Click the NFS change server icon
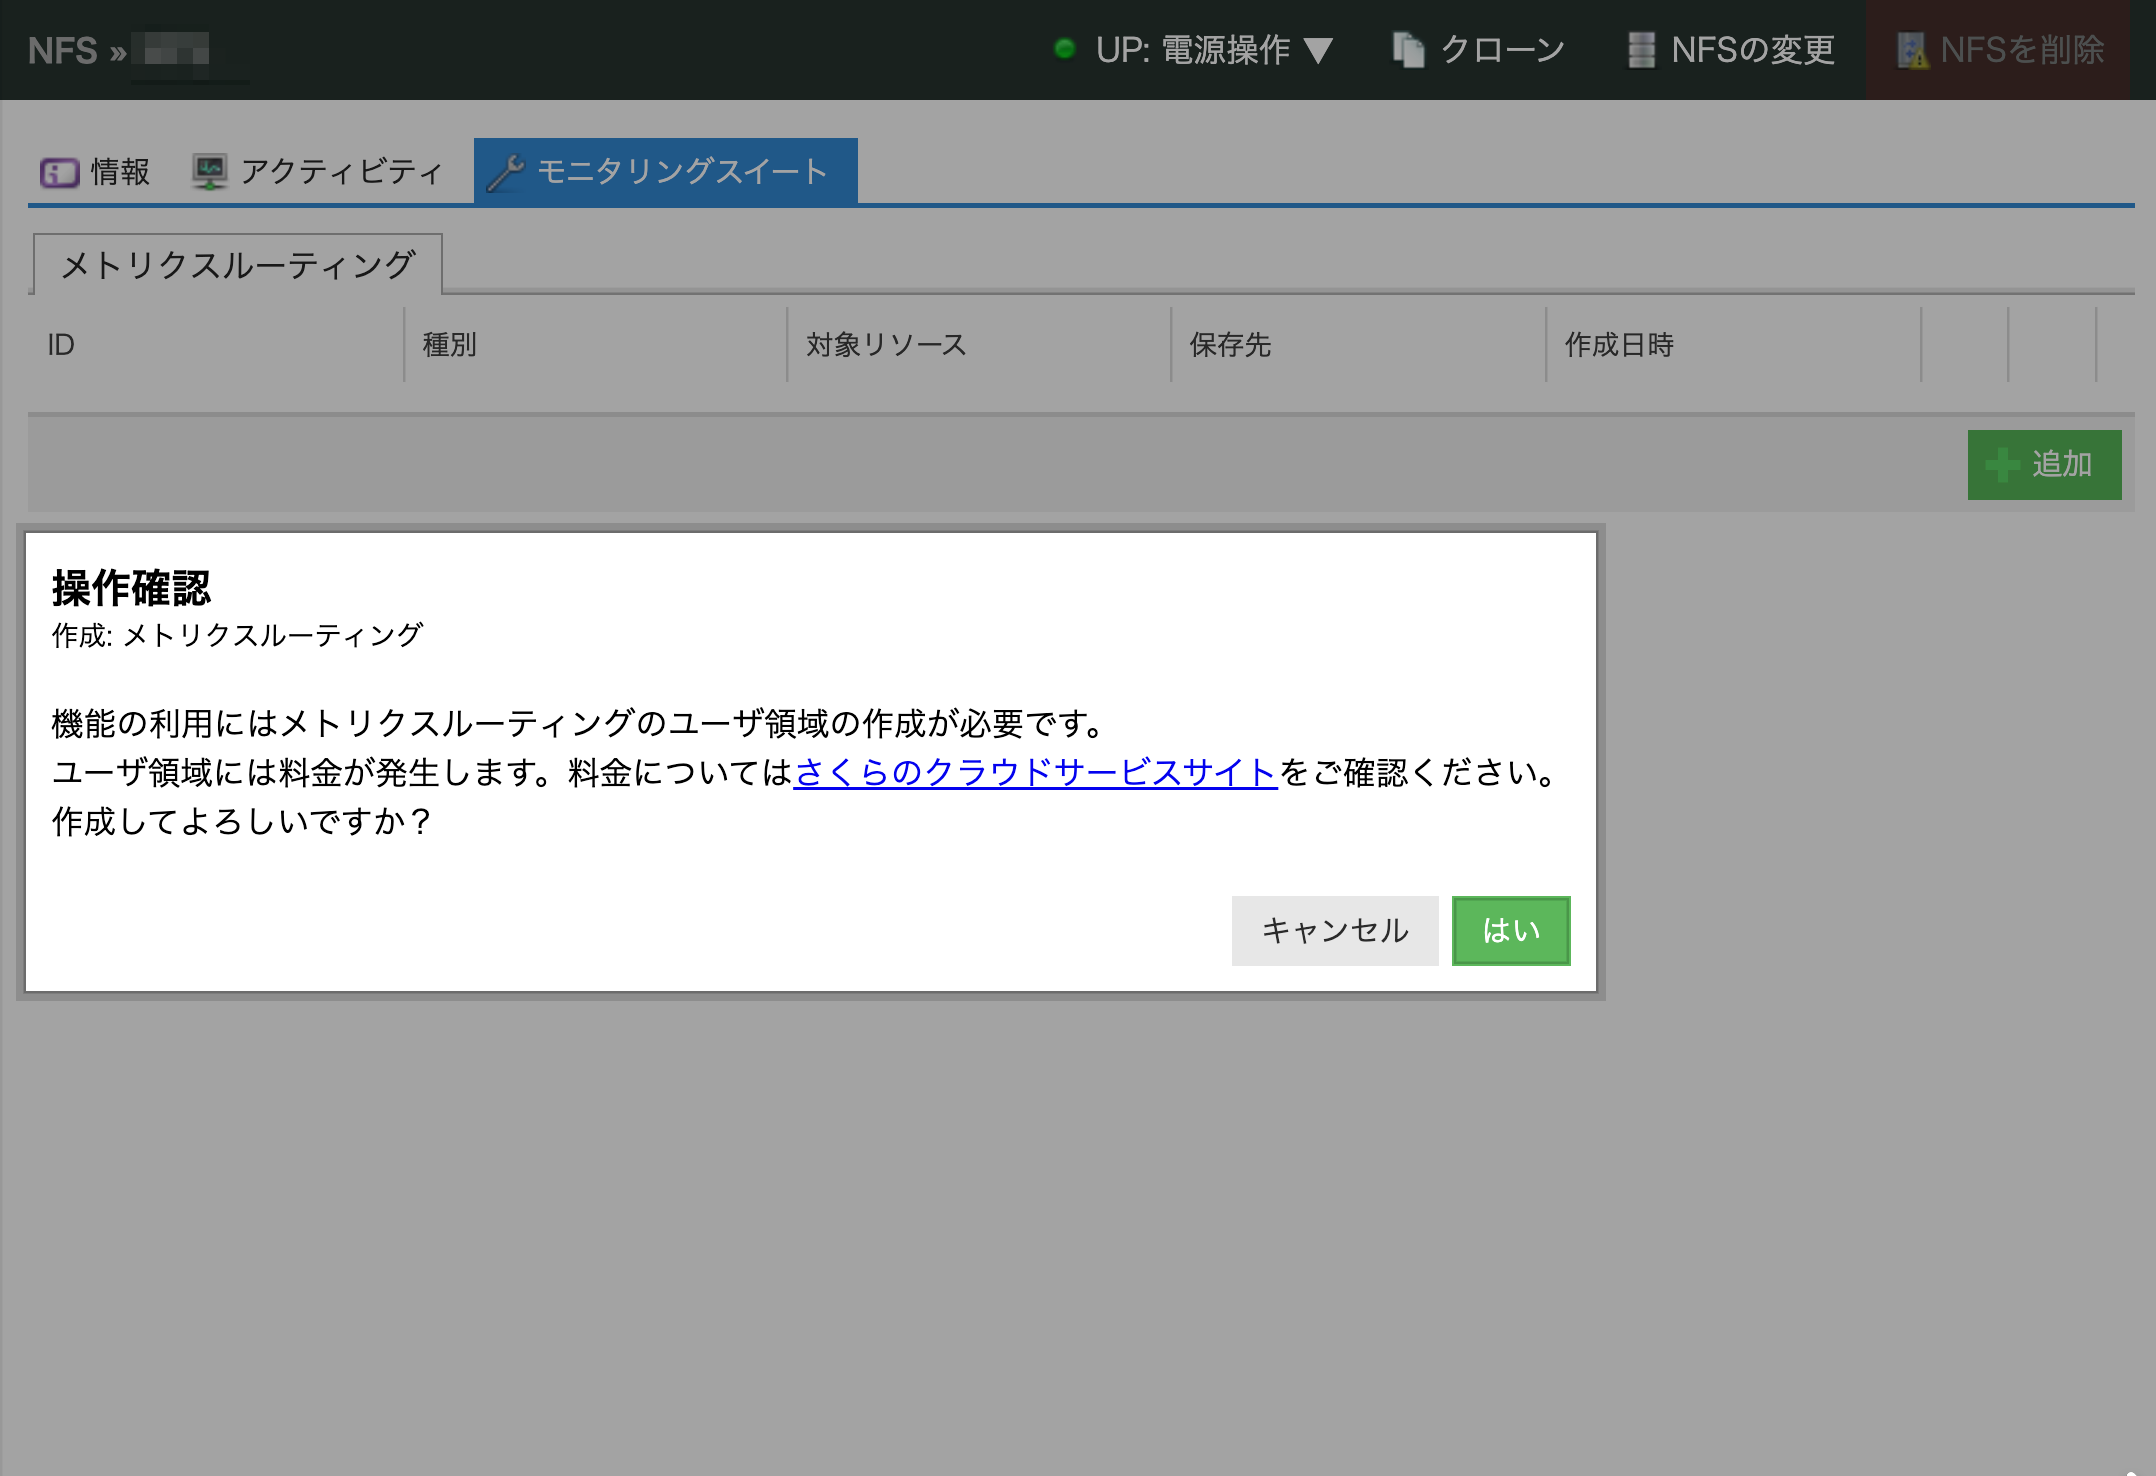Image resolution: width=2156 pixels, height=1476 pixels. coord(1641,50)
